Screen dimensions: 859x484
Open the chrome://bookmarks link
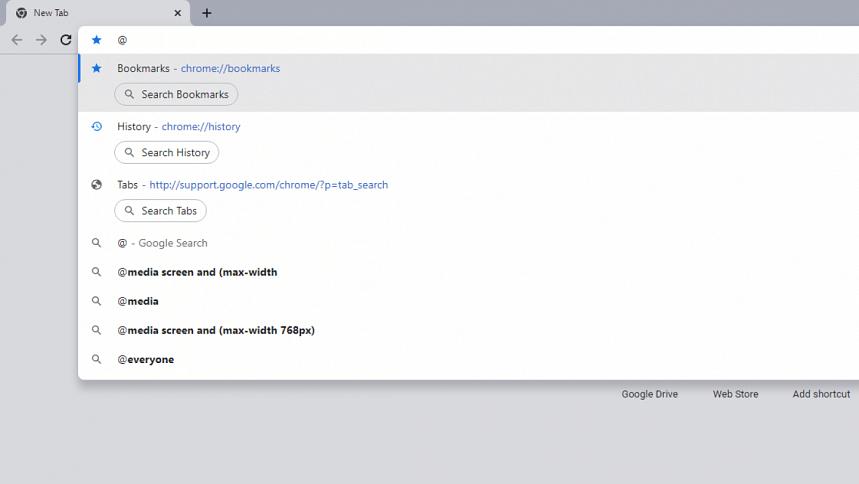click(230, 69)
